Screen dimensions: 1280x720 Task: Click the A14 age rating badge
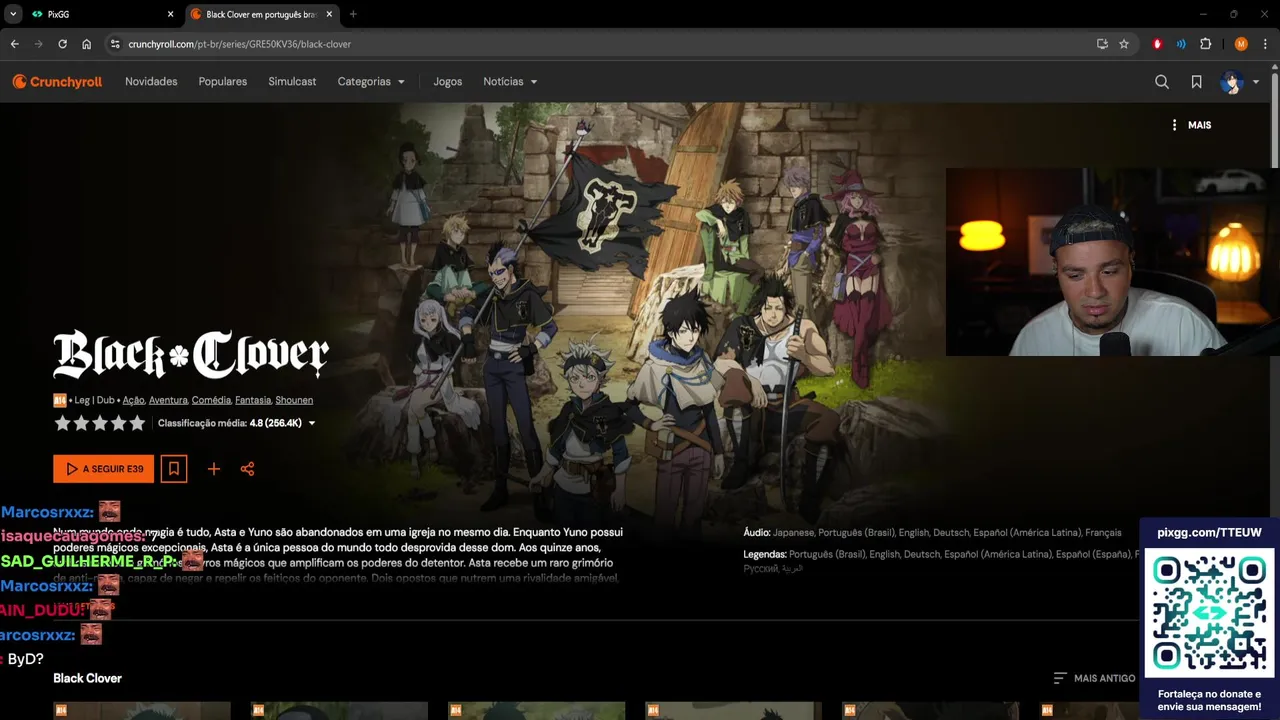59,400
